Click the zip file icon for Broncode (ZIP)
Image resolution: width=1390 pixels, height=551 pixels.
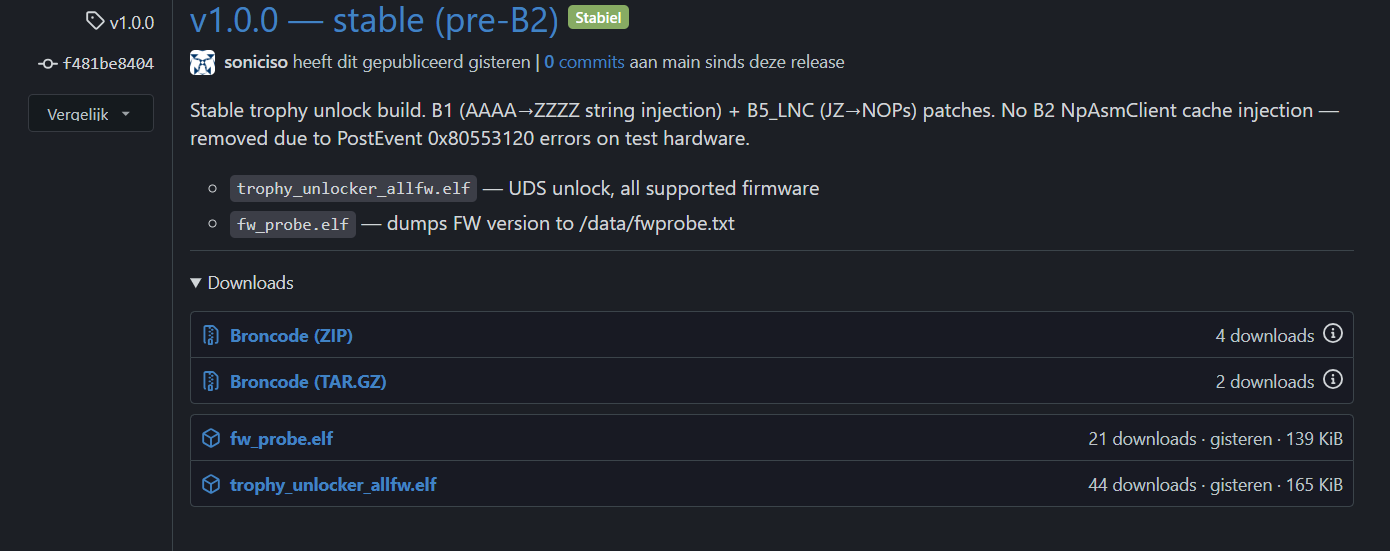pos(211,335)
